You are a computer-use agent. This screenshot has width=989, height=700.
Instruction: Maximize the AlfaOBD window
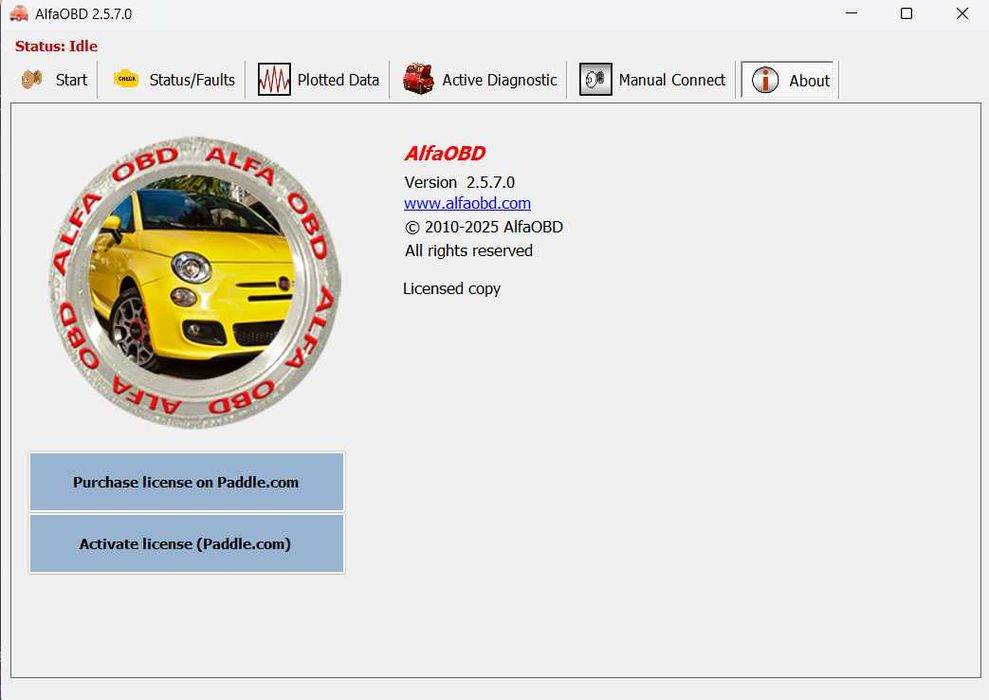click(906, 13)
